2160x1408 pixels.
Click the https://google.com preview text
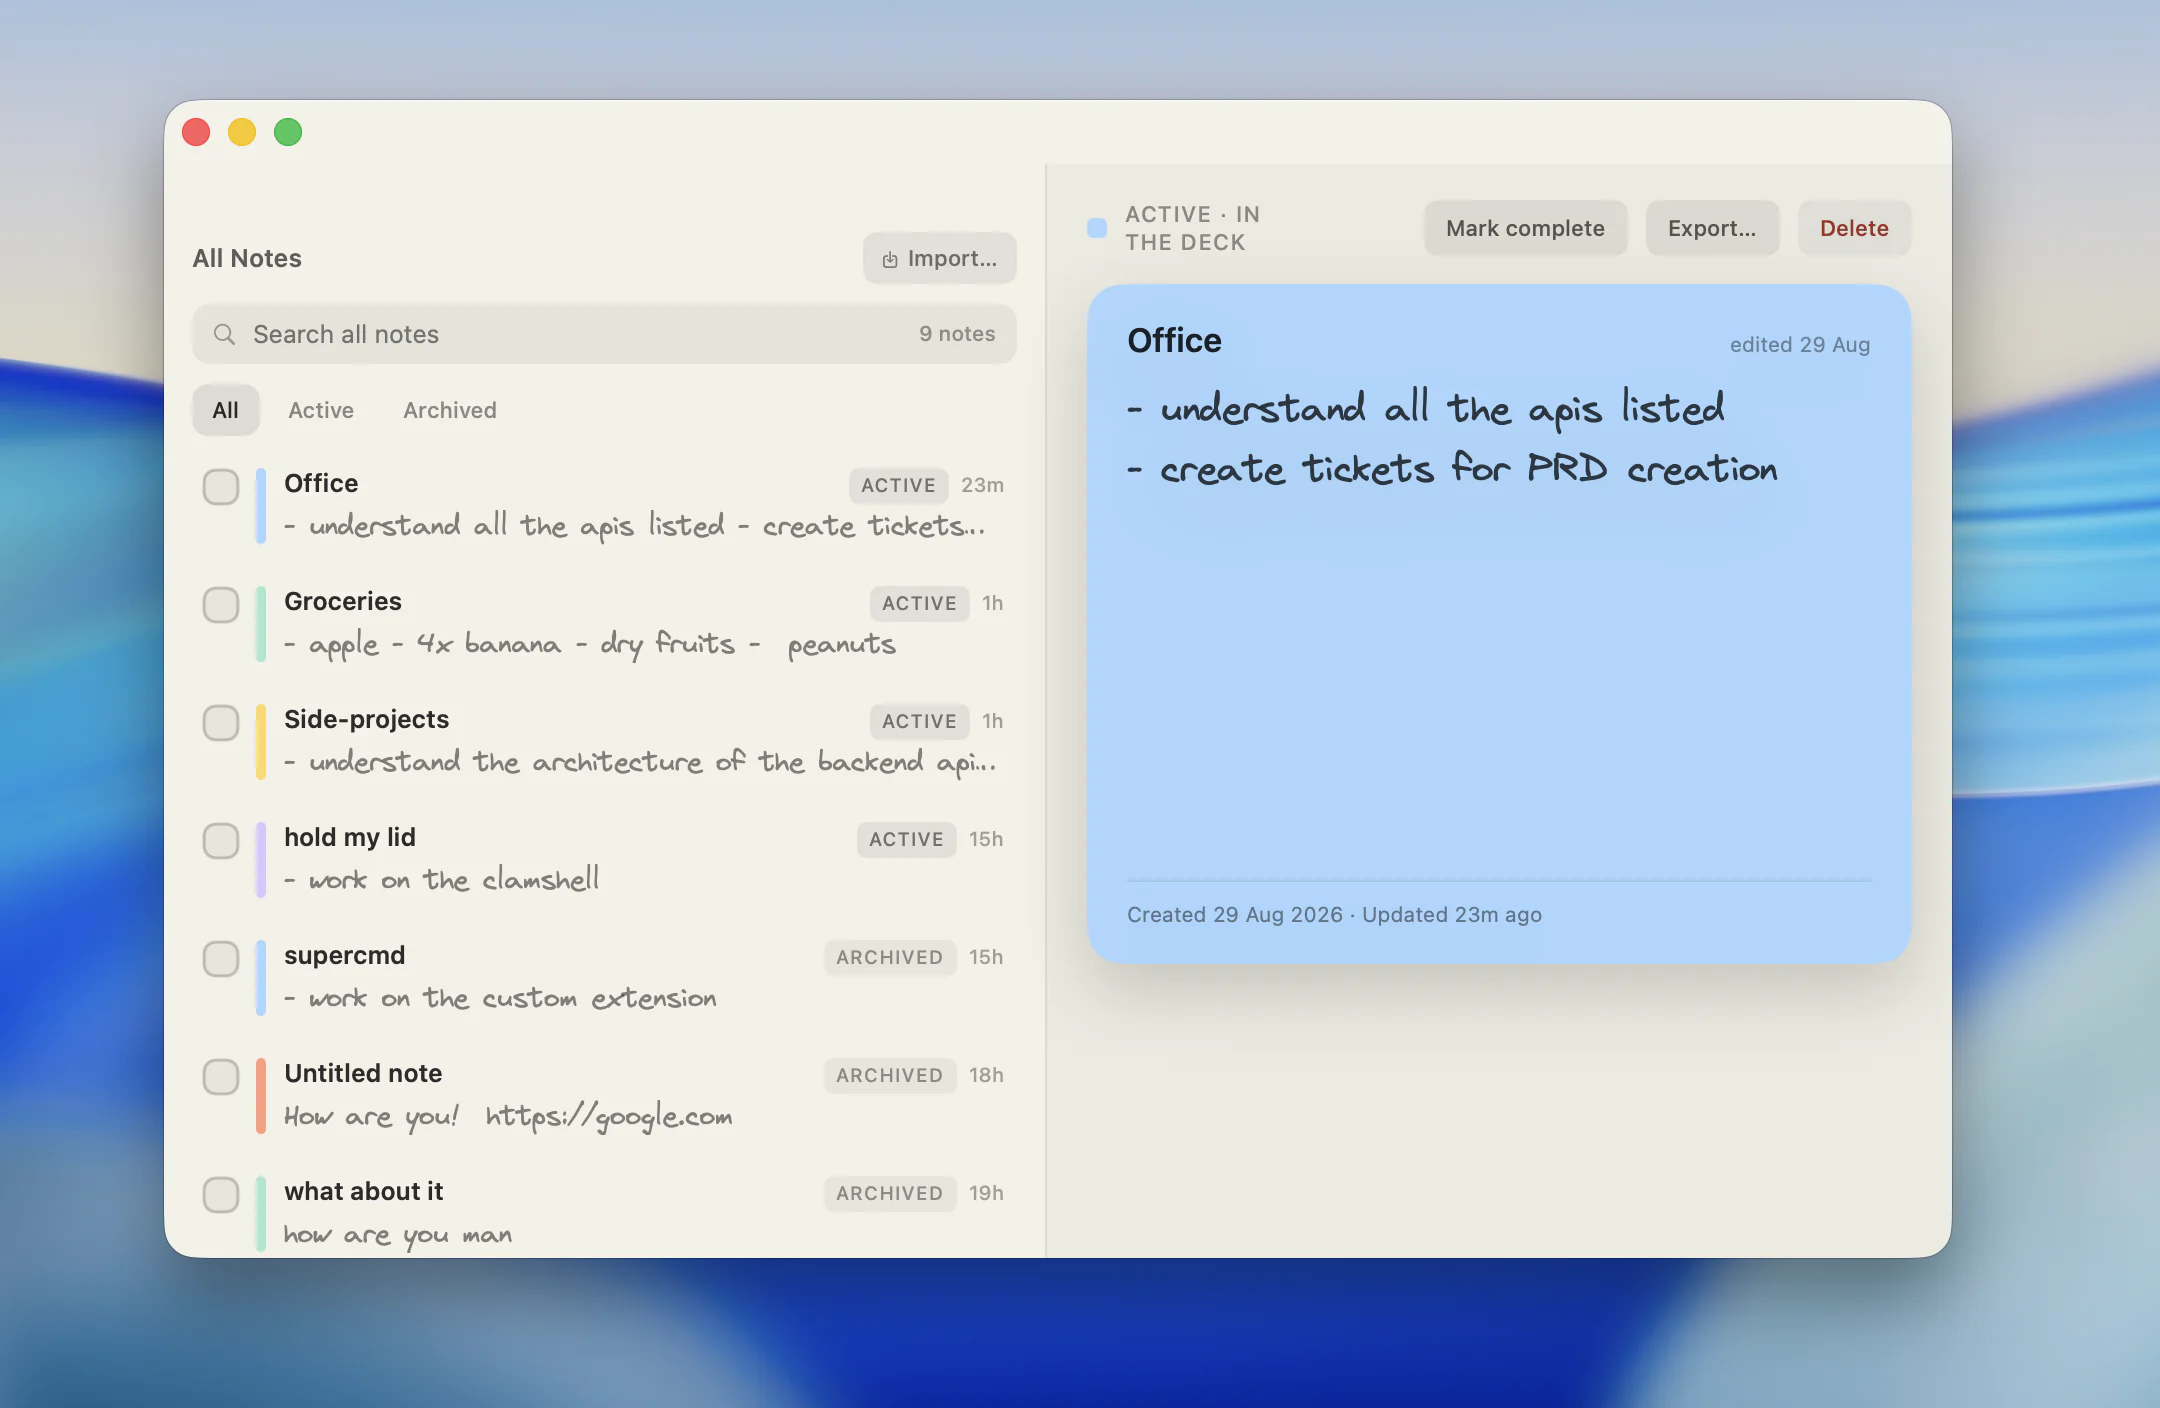[x=608, y=1117]
